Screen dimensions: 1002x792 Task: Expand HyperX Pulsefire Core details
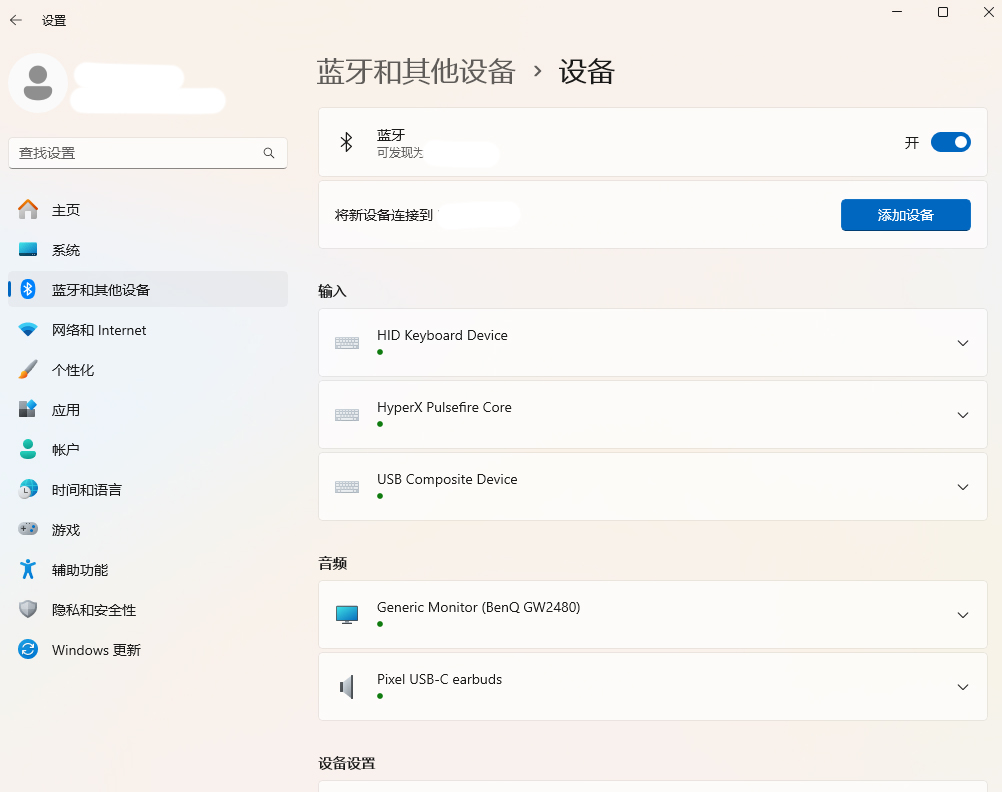point(962,415)
